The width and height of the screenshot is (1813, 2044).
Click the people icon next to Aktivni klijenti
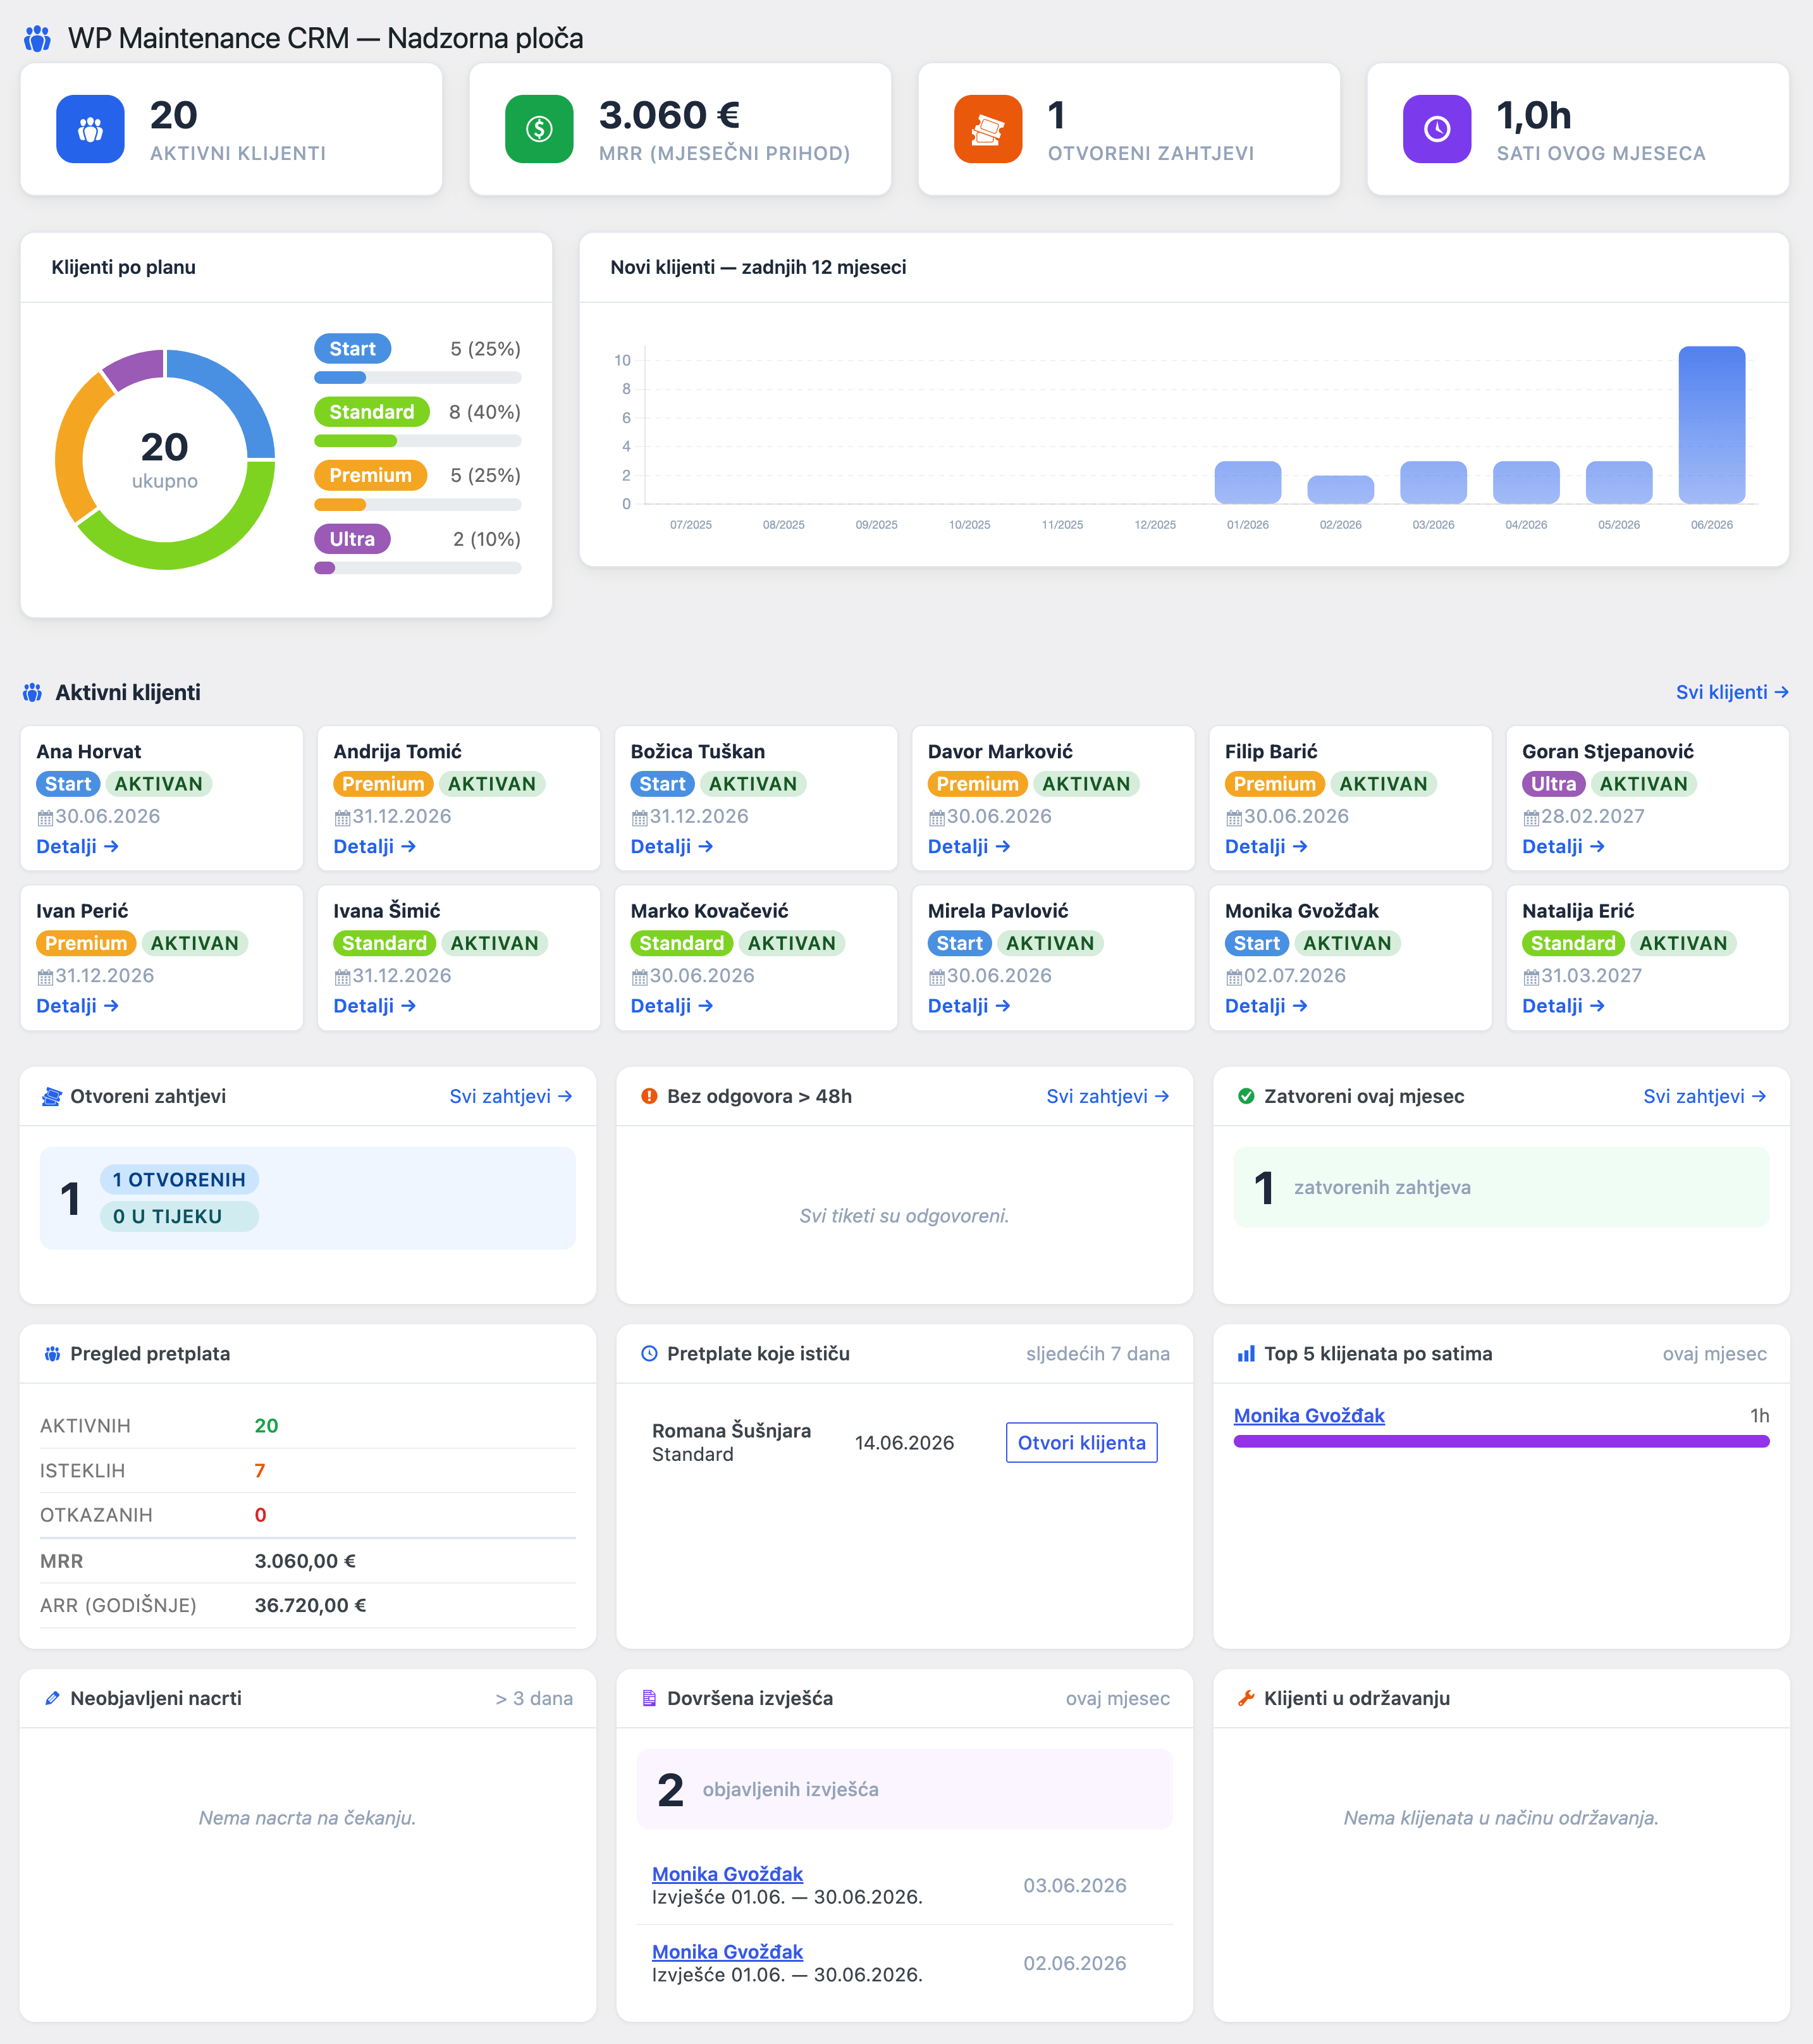[x=33, y=692]
